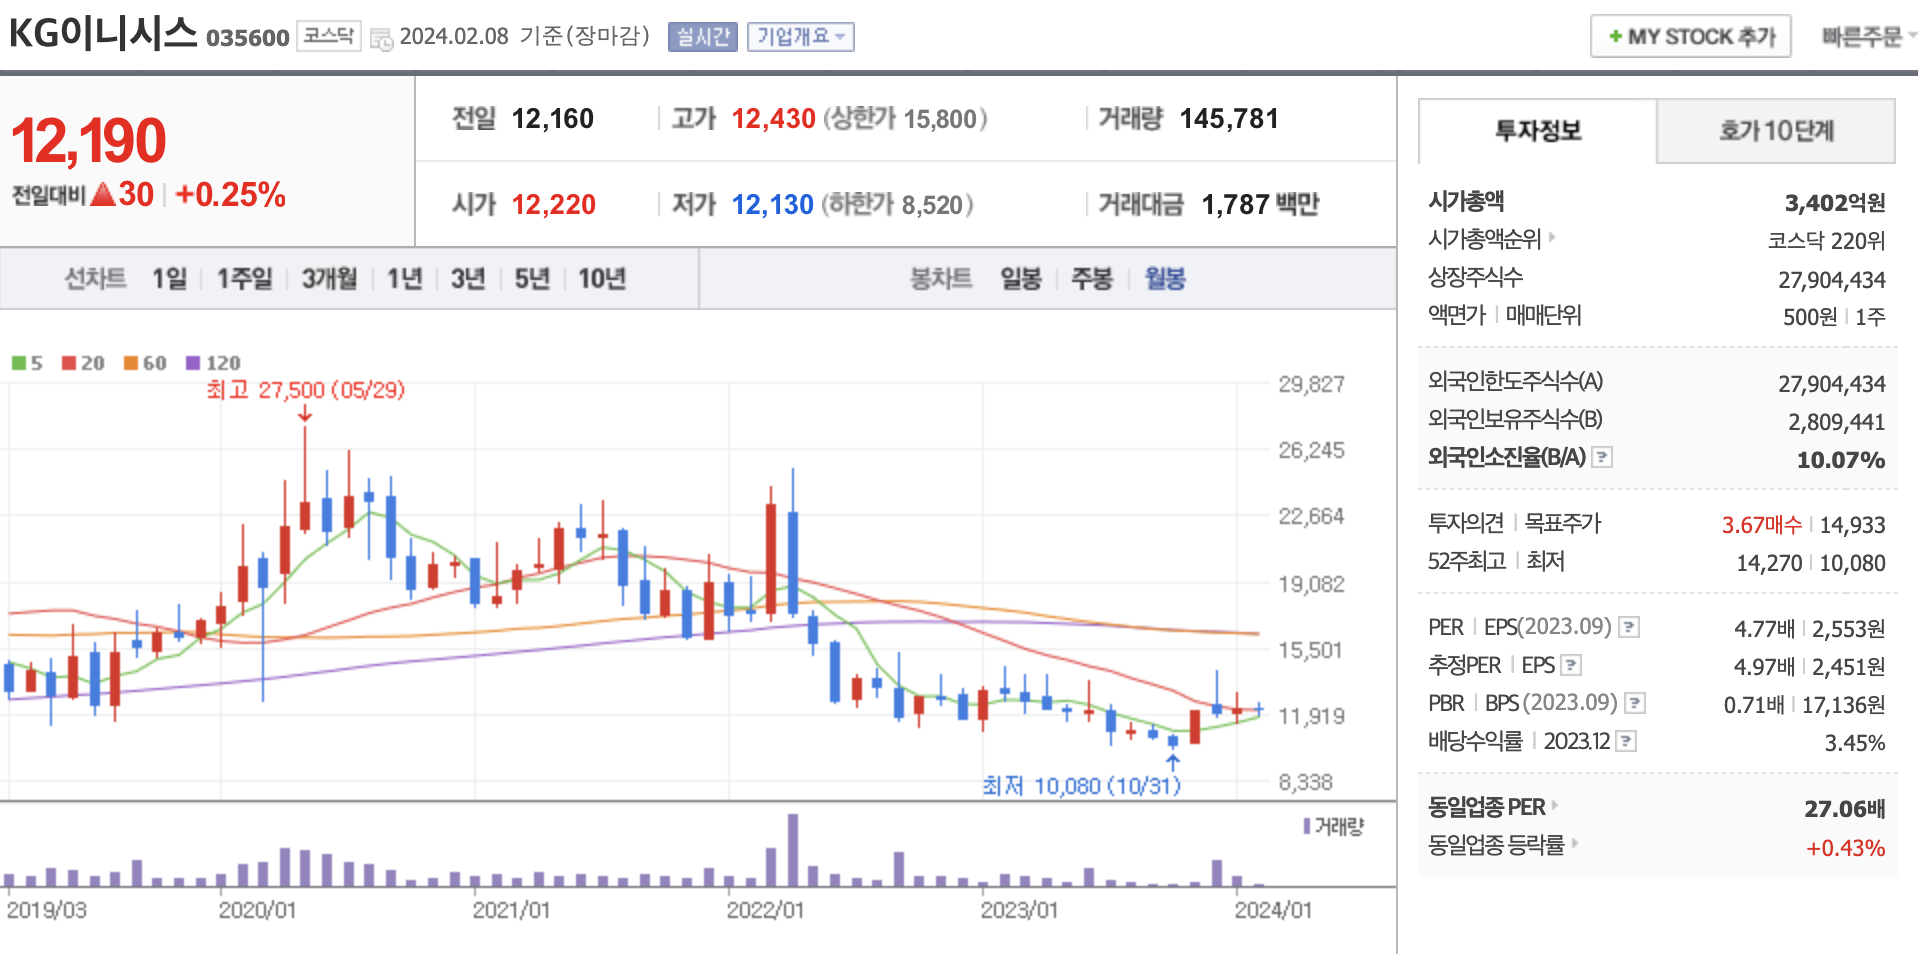Click help icon beside 추정PER EPS
The width and height of the screenshot is (1920, 954).
tap(1571, 665)
